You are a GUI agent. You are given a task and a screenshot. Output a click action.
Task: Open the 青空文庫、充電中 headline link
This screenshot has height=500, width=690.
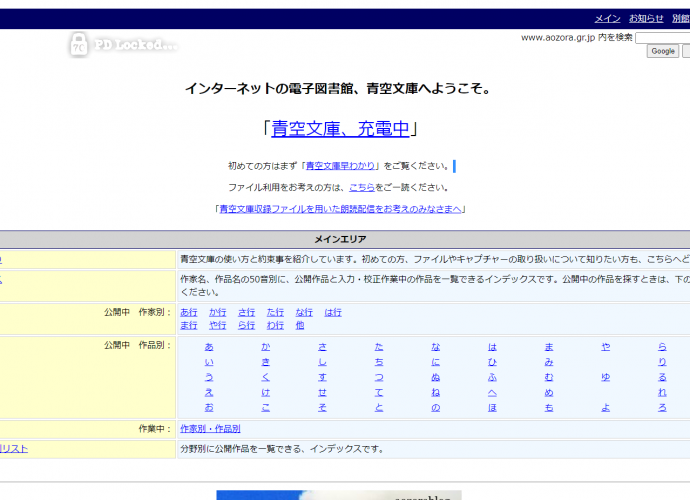point(340,129)
